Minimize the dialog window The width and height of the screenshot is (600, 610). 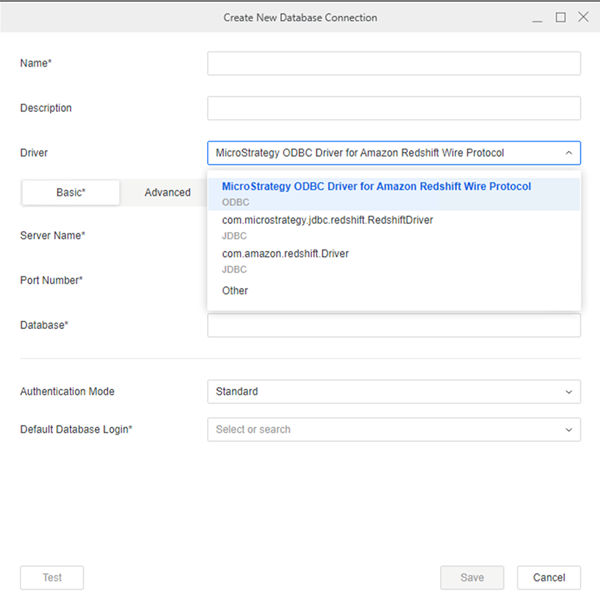pyautogui.click(x=537, y=18)
